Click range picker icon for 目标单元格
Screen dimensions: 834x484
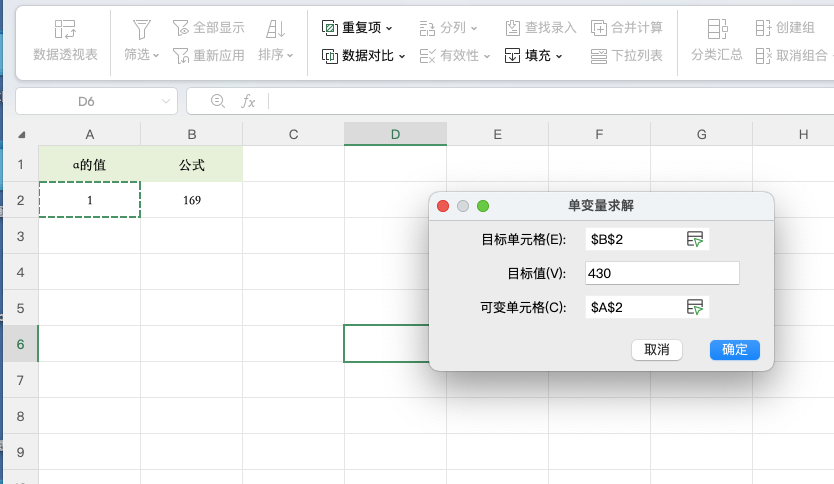point(695,239)
